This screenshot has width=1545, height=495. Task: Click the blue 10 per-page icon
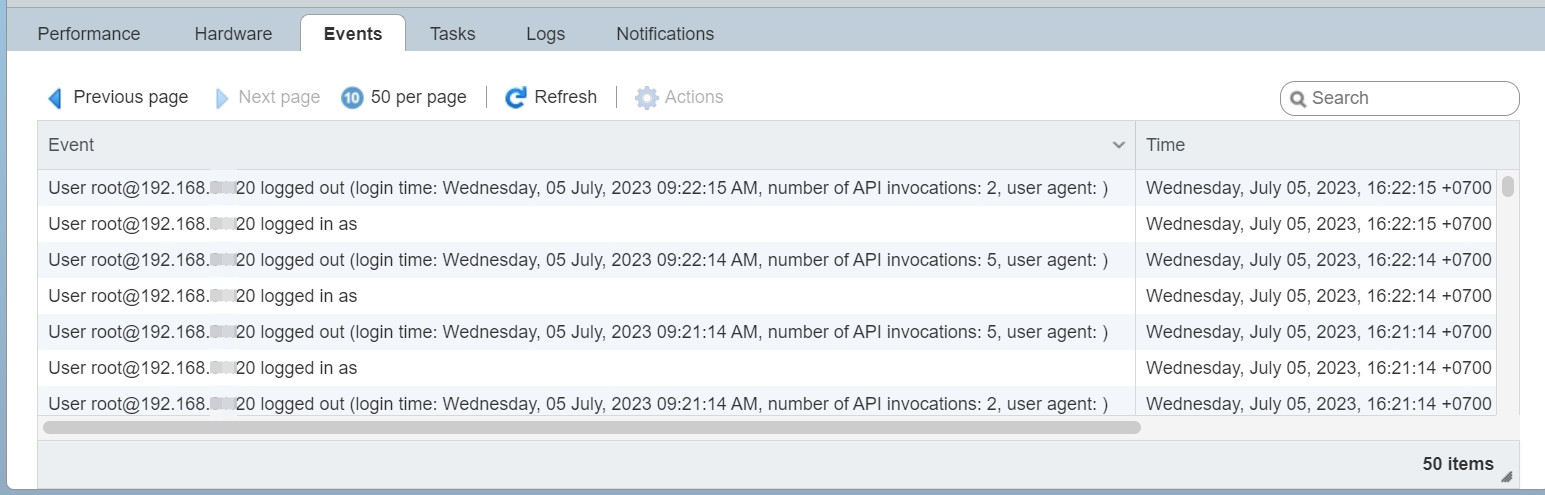tap(352, 98)
